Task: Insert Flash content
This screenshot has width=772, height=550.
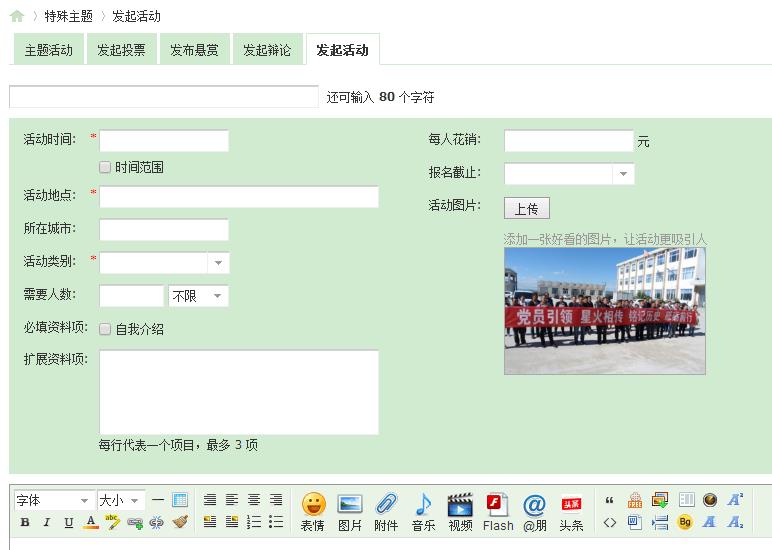Action: tap(498, 512)
